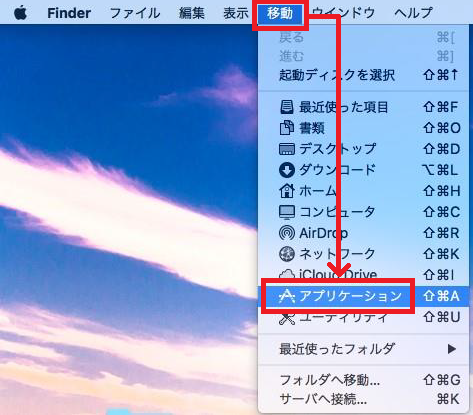Click the ネットワーク globe icon
Image resolution: width=473 pixels, height=415 pixels.
tap(286, 254)
